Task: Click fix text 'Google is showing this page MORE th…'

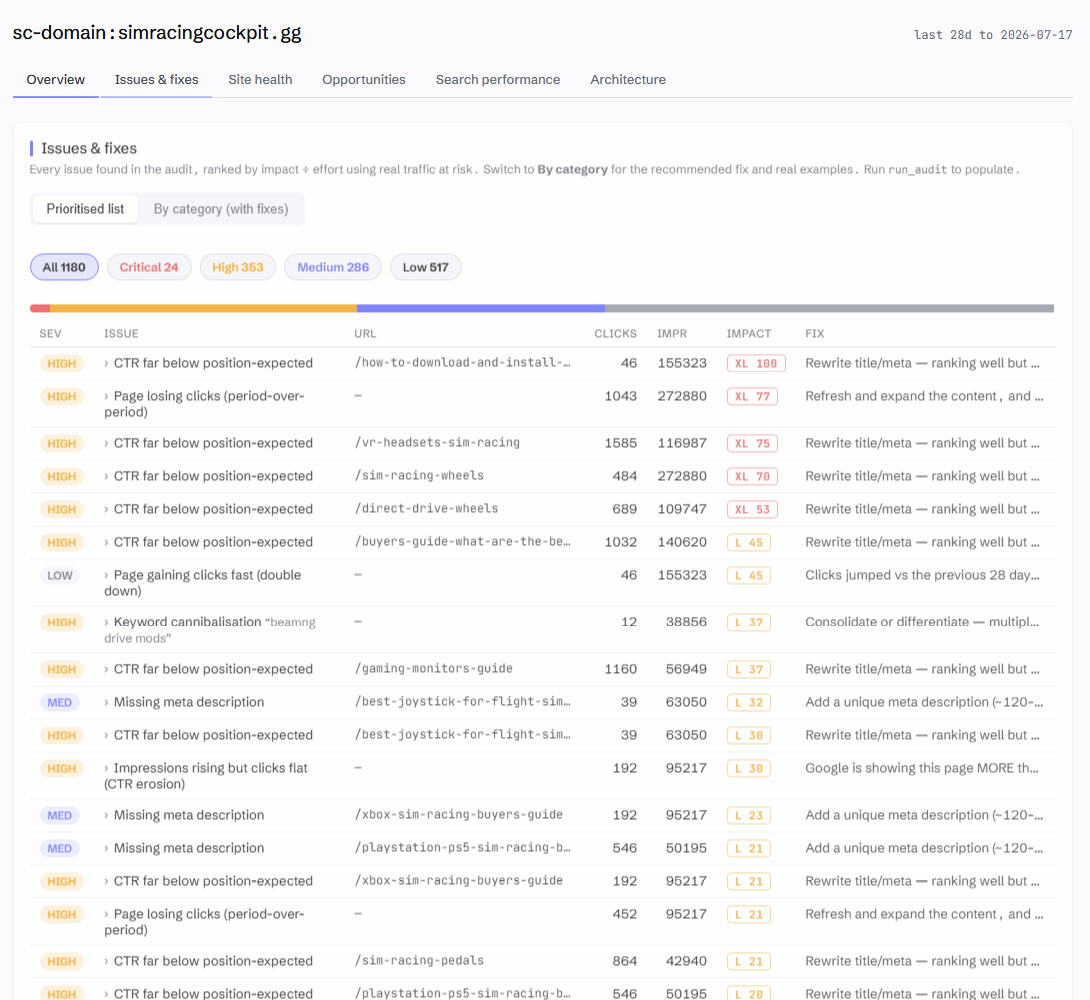Action: 922,768
